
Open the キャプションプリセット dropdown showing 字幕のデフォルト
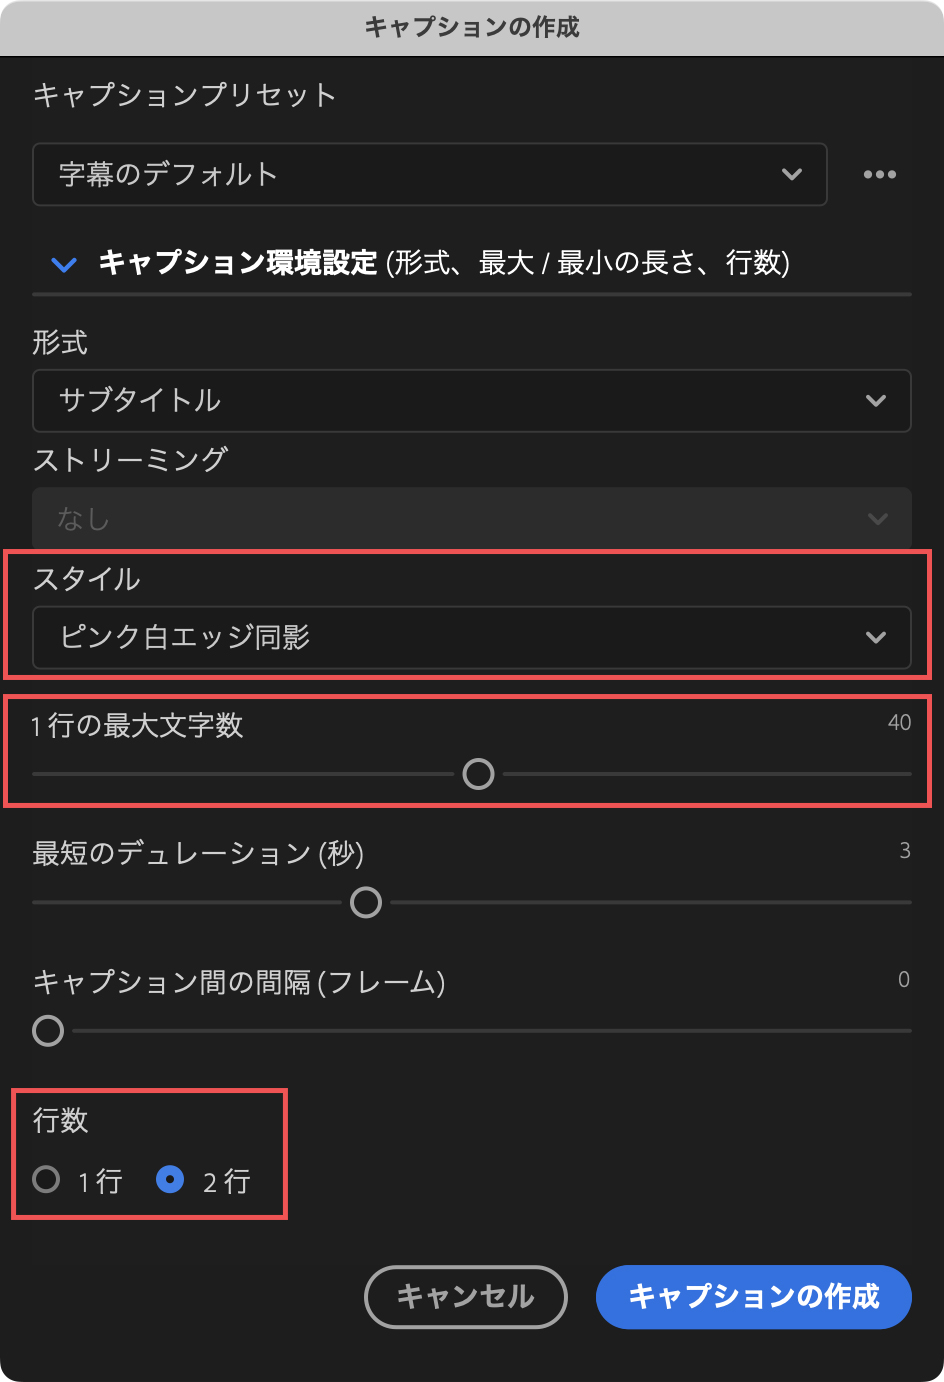click(430, 174)
